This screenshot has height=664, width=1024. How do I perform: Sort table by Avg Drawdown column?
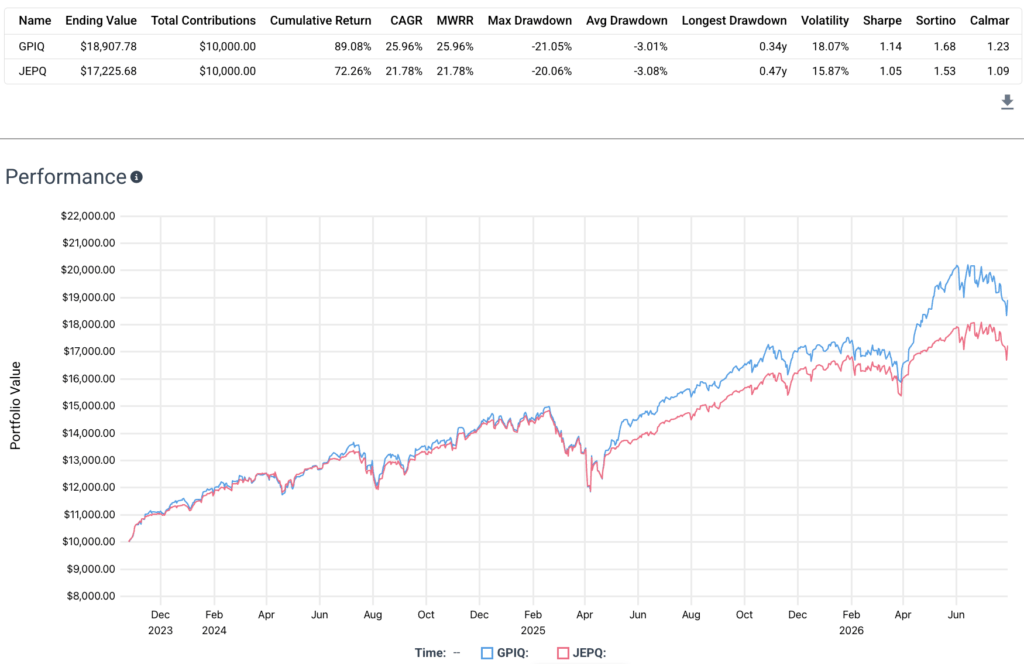coord(626,20)
